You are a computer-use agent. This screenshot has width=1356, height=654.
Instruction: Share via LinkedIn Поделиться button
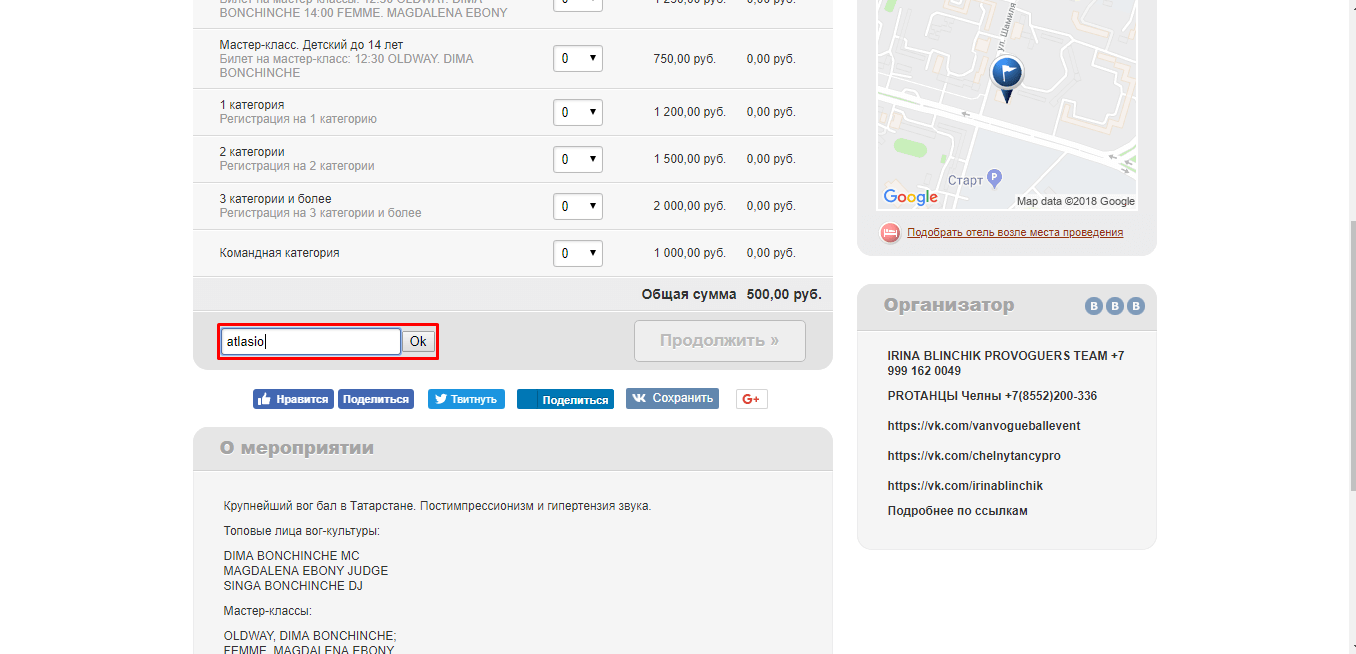pos(565,399)
